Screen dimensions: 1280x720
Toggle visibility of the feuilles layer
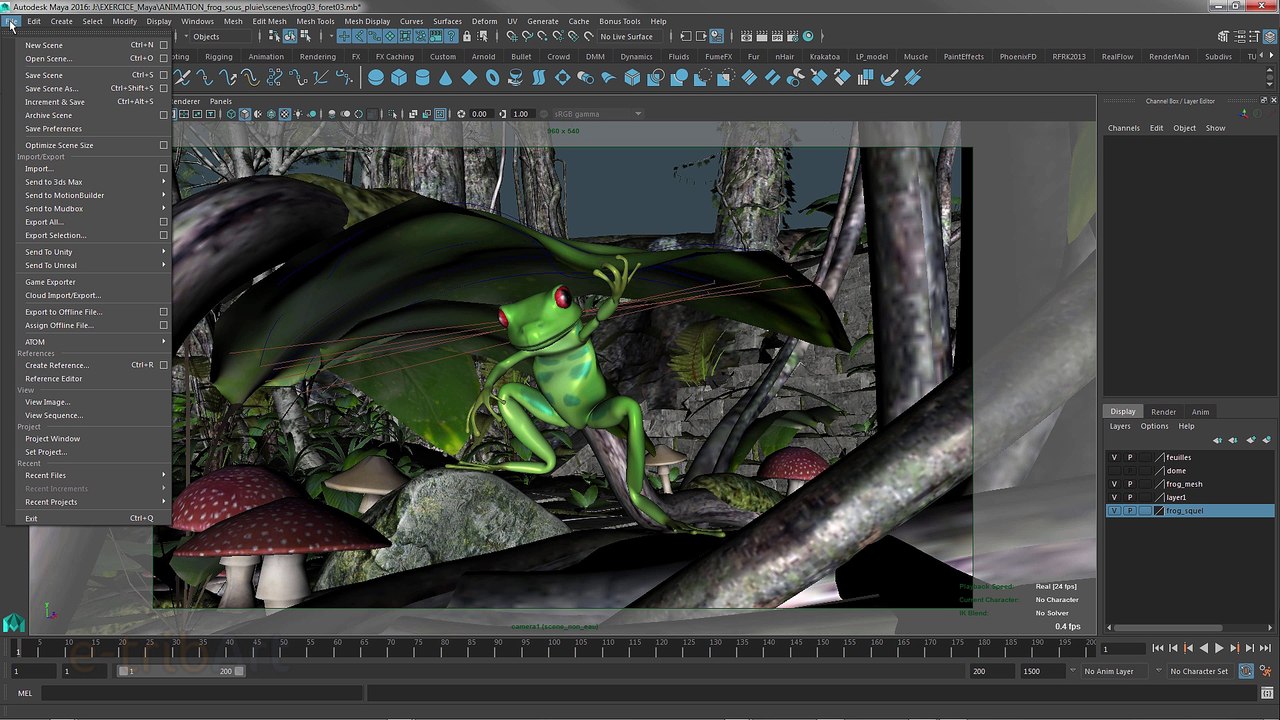tap(1114, 457)
